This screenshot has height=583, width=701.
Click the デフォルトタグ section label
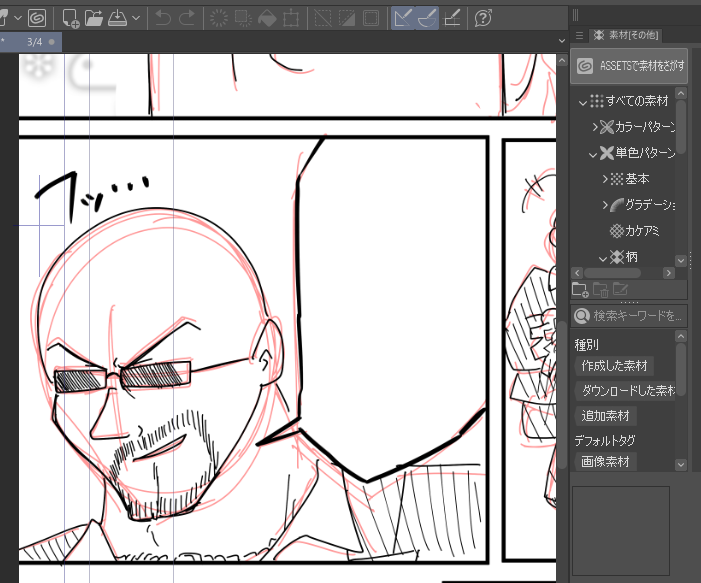(604, 440)
